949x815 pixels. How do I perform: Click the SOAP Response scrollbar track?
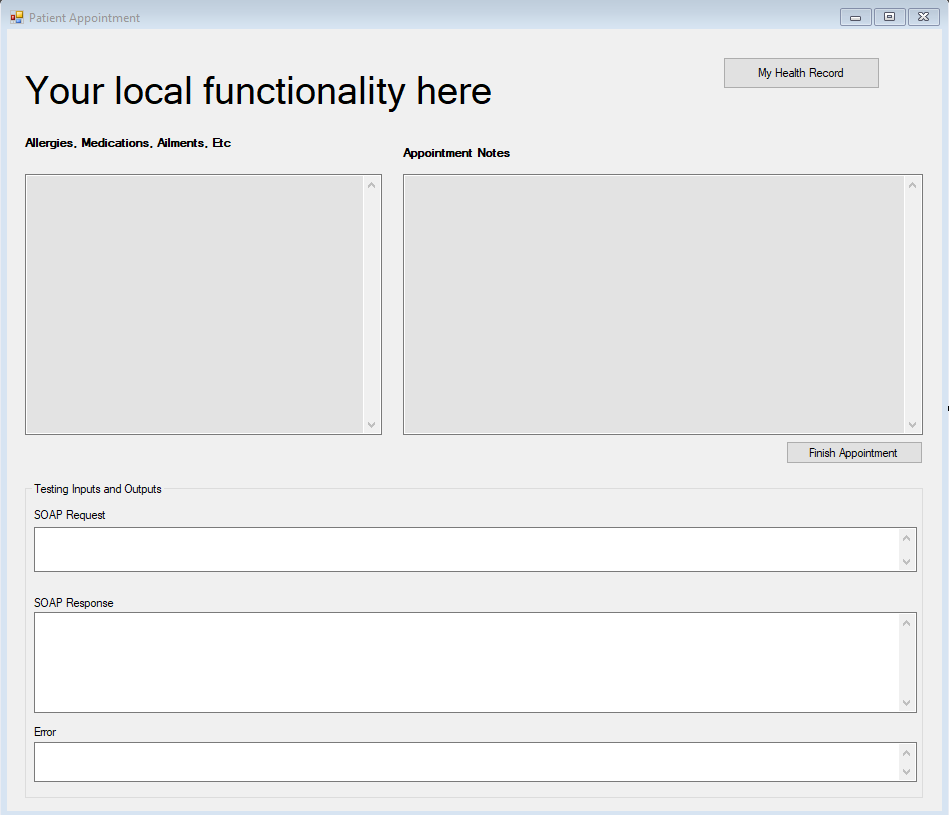(908, 662)
